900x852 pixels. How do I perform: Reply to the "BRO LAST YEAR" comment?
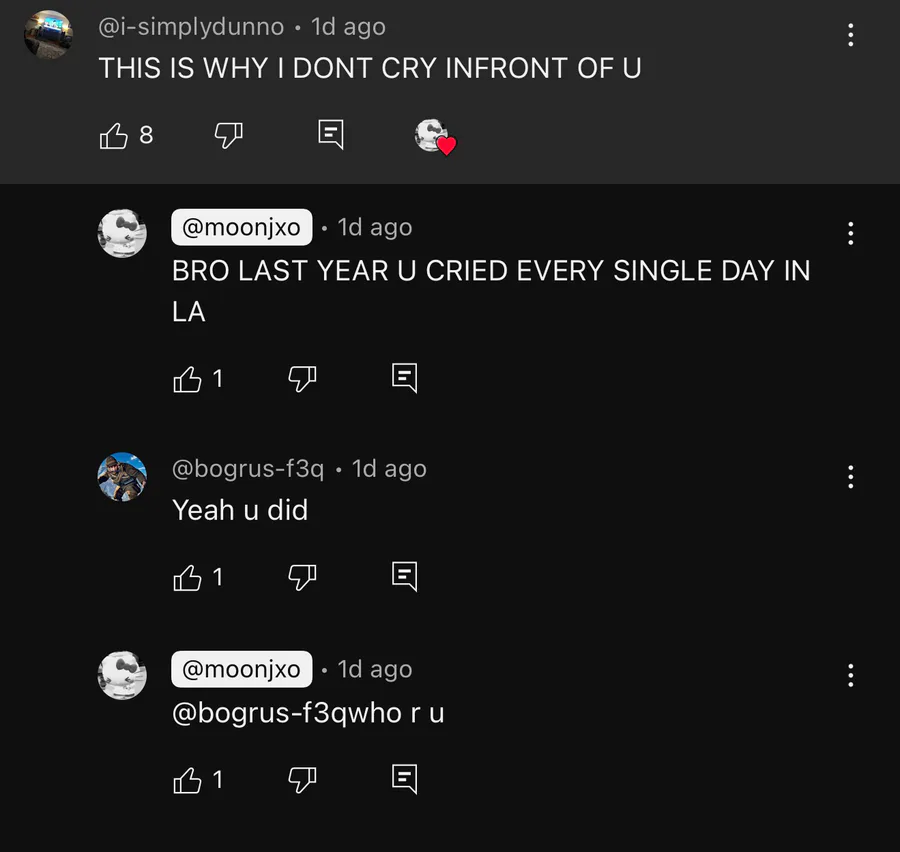pyautogui.click(x=405, y=378)
